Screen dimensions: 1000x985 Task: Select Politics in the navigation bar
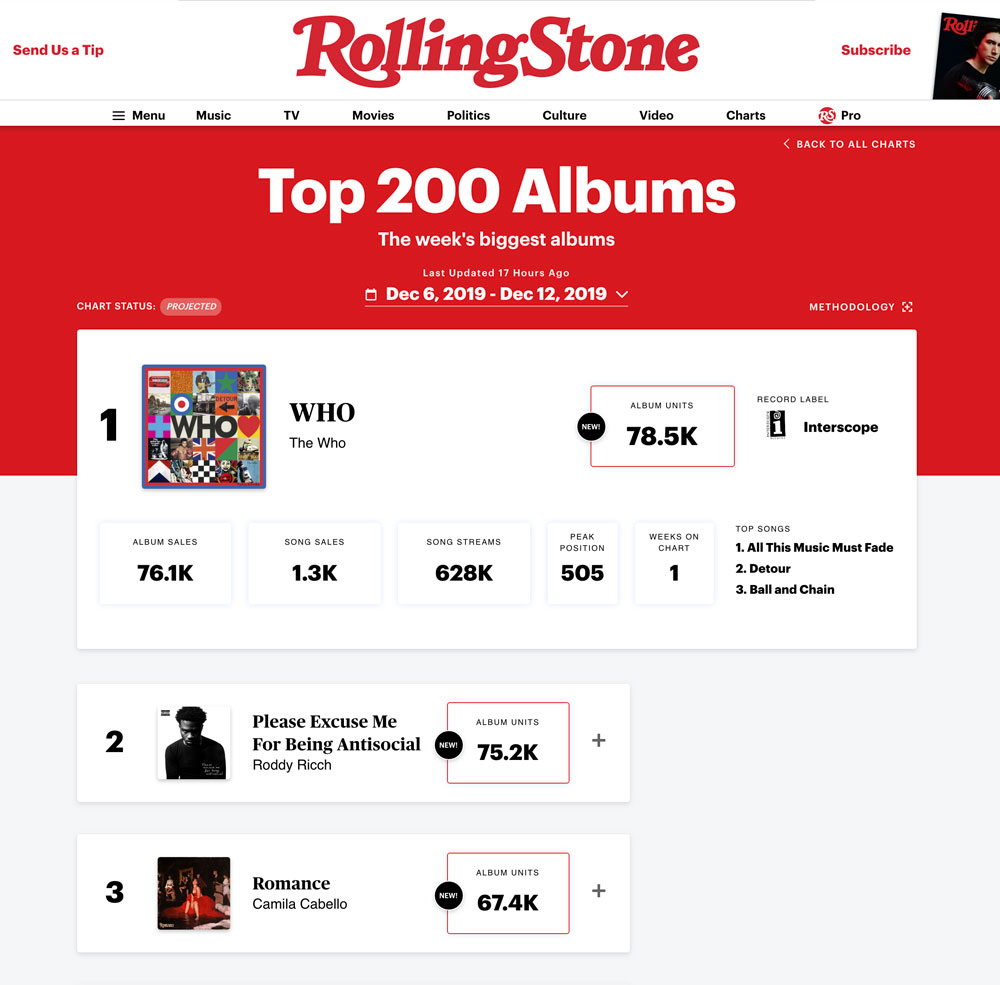point(468,116)
